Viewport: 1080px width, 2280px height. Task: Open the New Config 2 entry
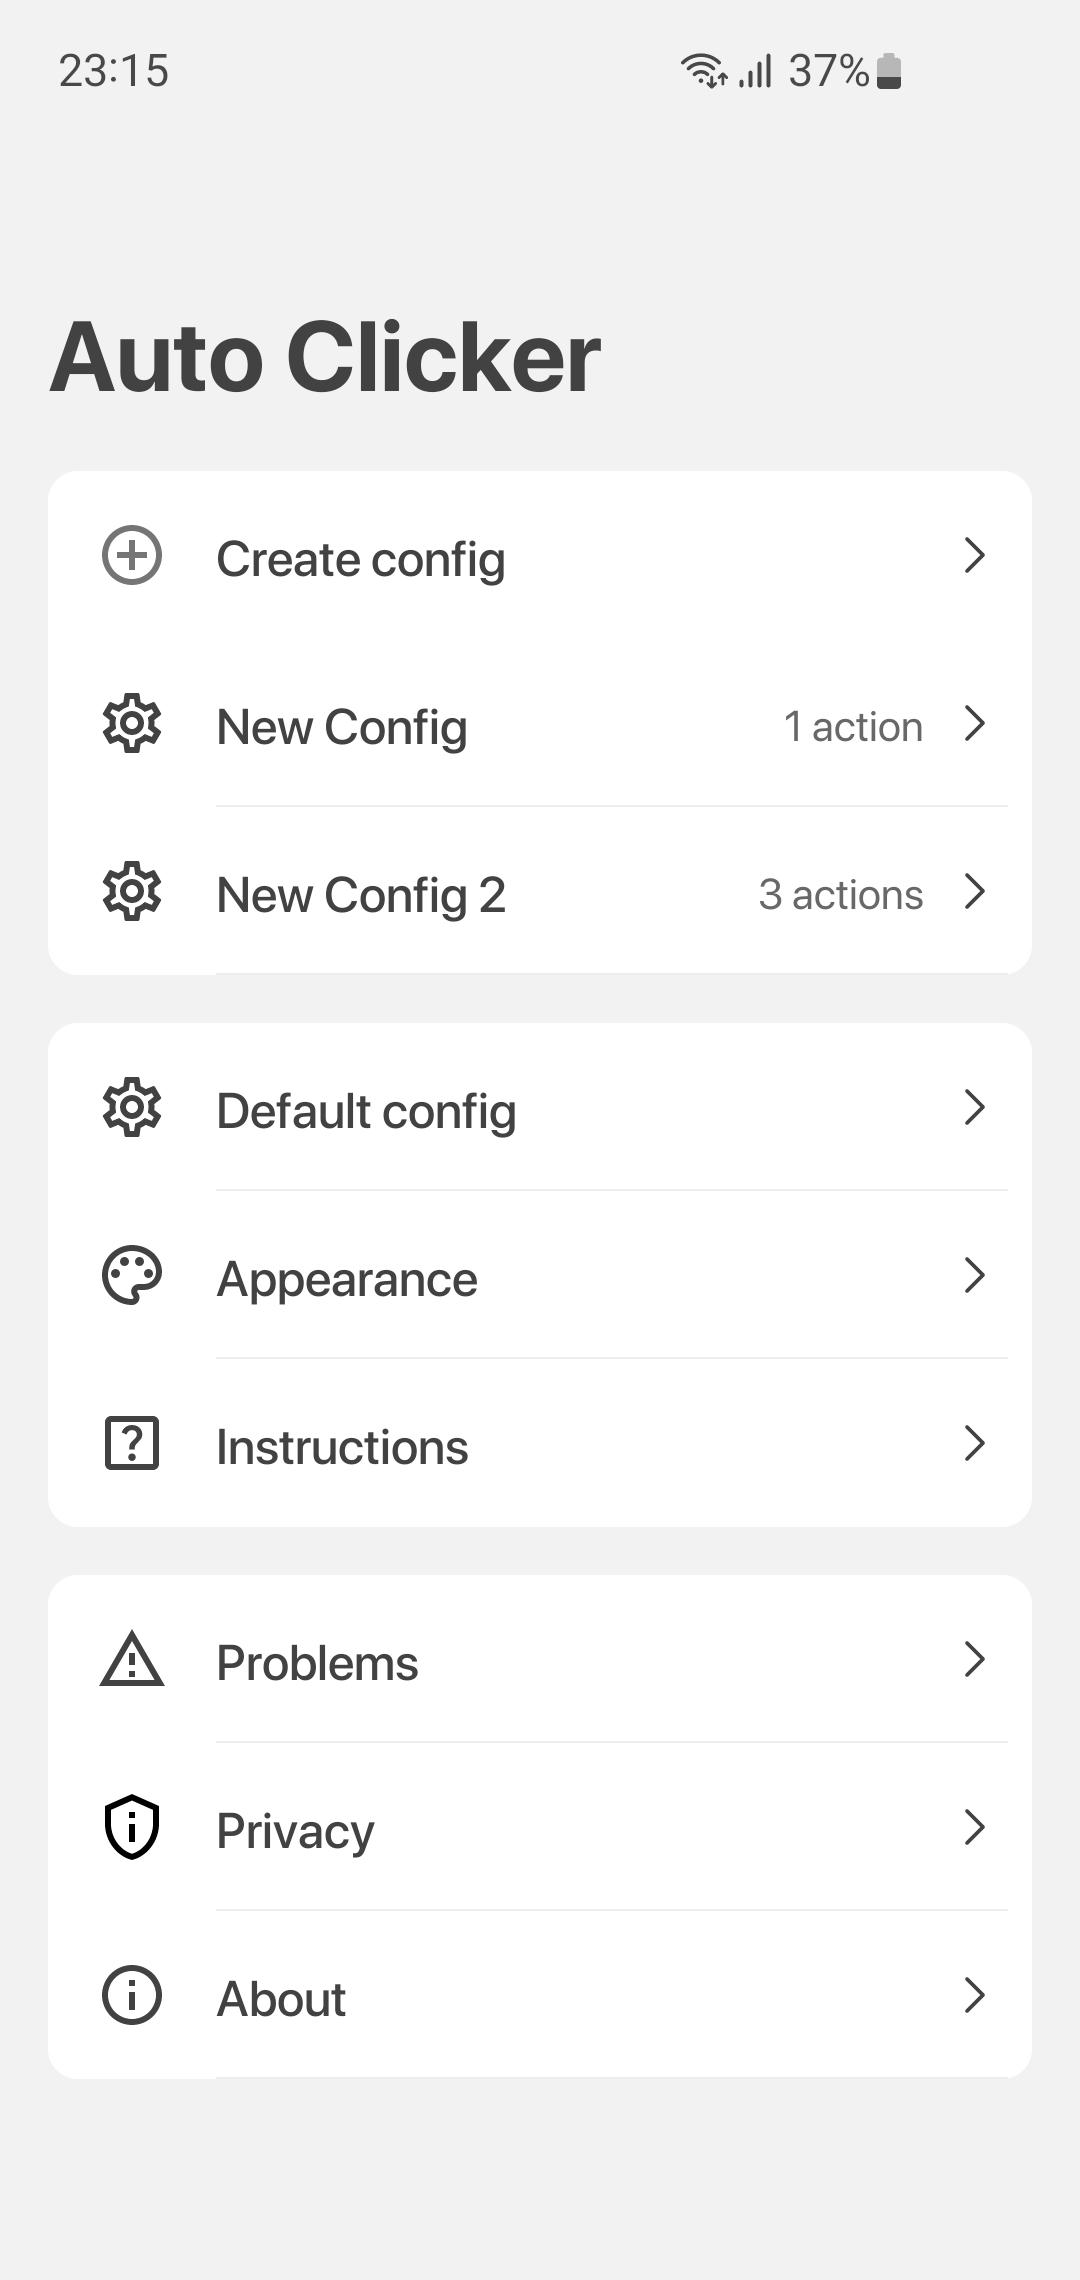tap(540, 891)
